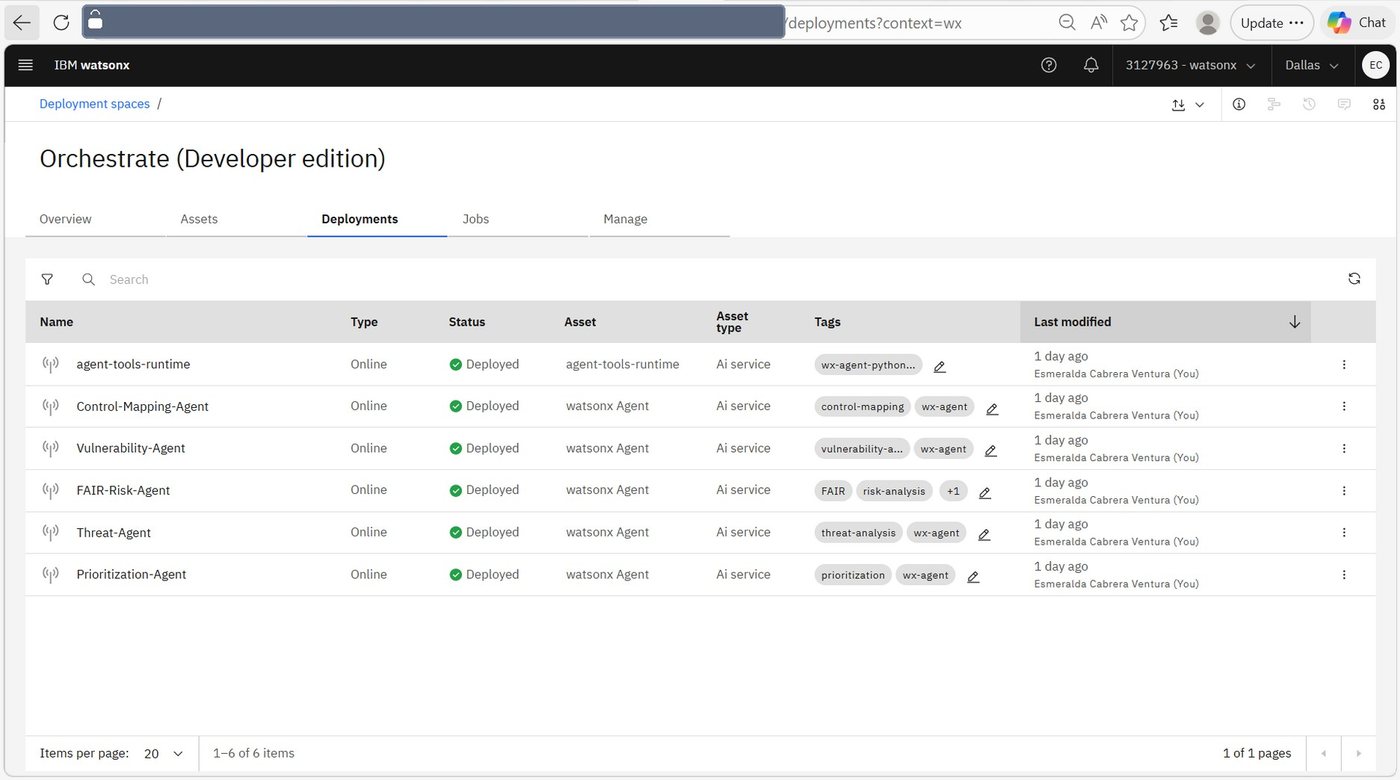Open the Copilot Chat button
This screenshot has height=780, width=1400.
click(1357, 22)
